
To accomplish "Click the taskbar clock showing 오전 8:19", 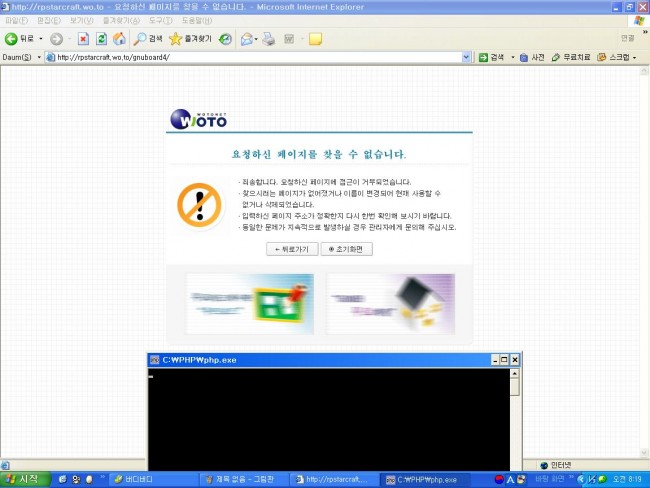I will (x=627, y=479).
